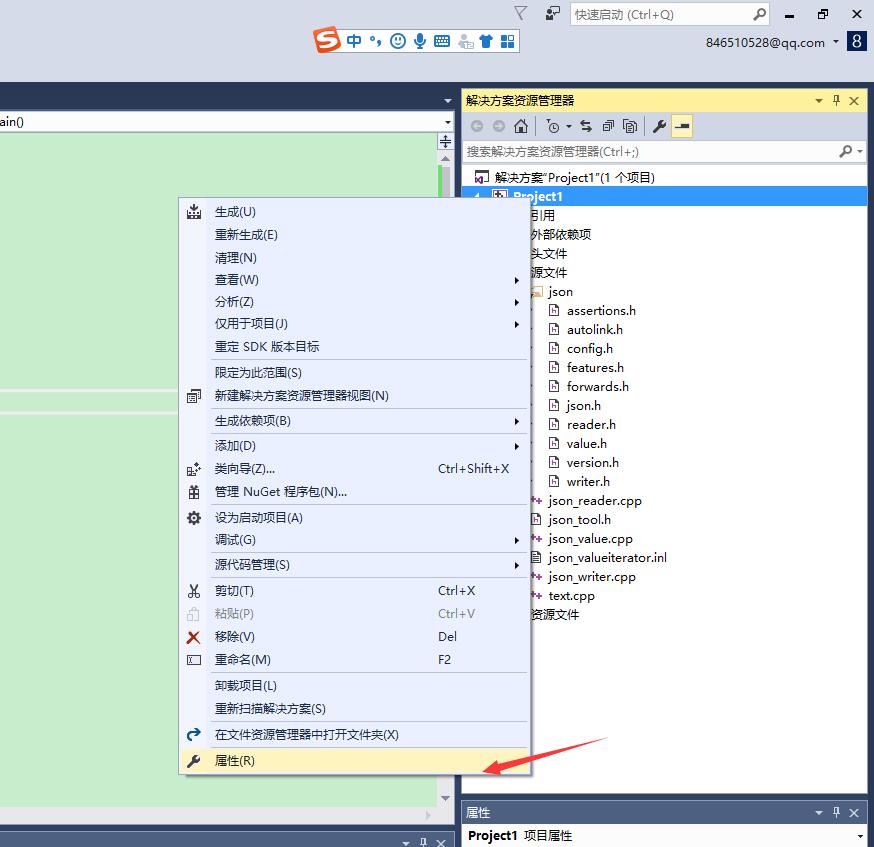Toggle Chinese/English mode on Sogou input bar
This screenshot has height=847, width=874.
point(354,40)
